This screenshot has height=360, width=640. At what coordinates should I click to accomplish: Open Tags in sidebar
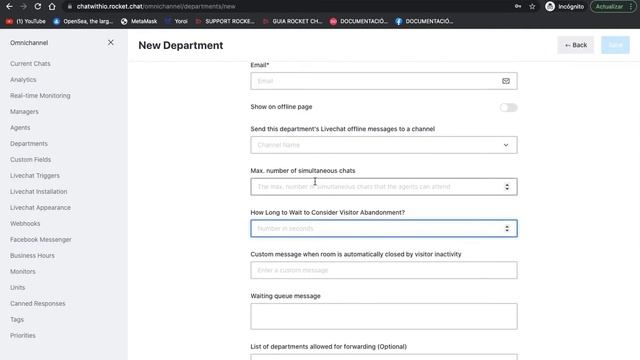click(x=17, y=320)
